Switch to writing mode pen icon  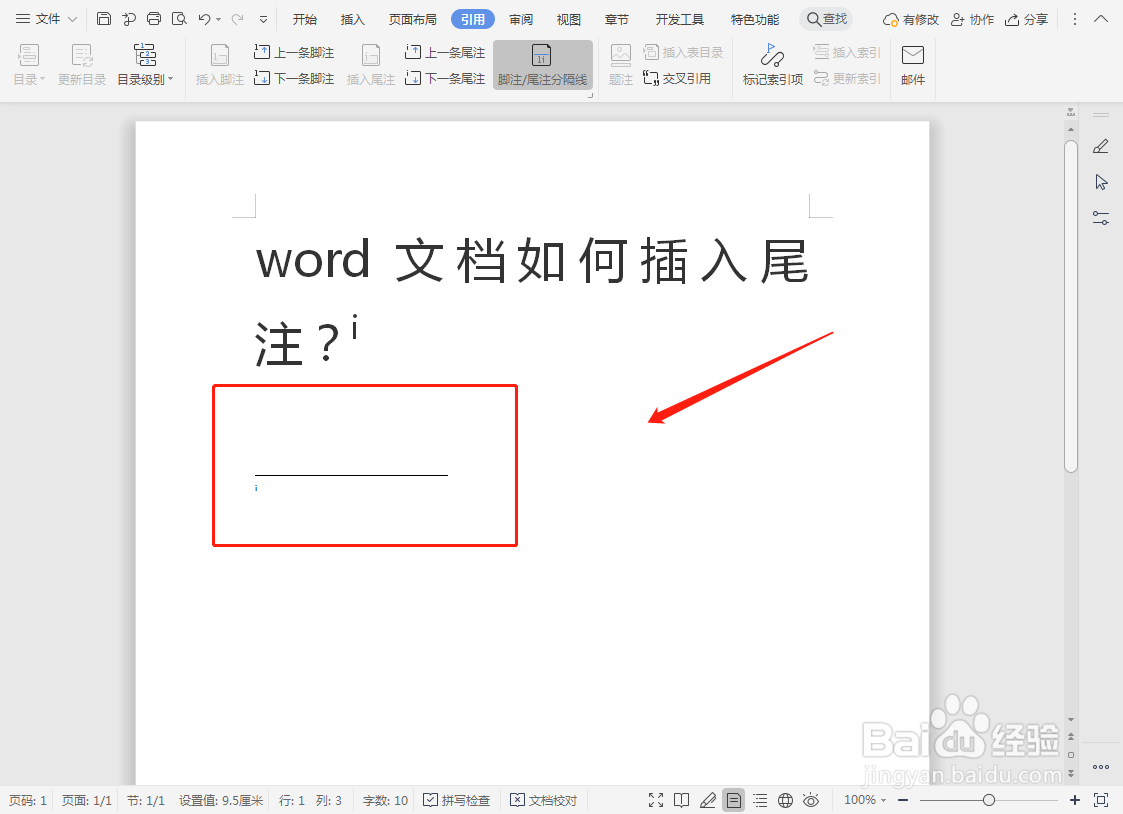708,800
